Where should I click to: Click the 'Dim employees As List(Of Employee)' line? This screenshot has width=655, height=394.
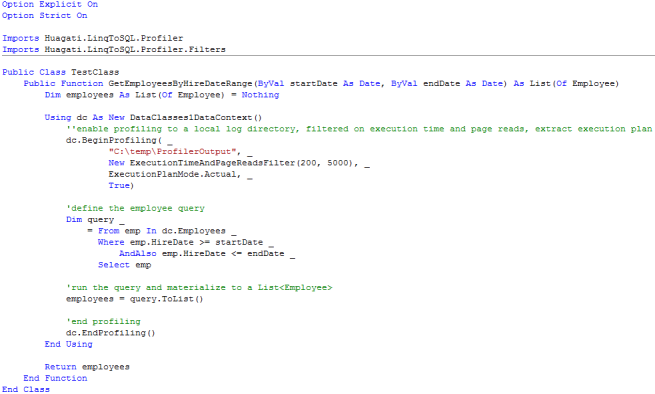pyautogui.click(x=162, y=95)
